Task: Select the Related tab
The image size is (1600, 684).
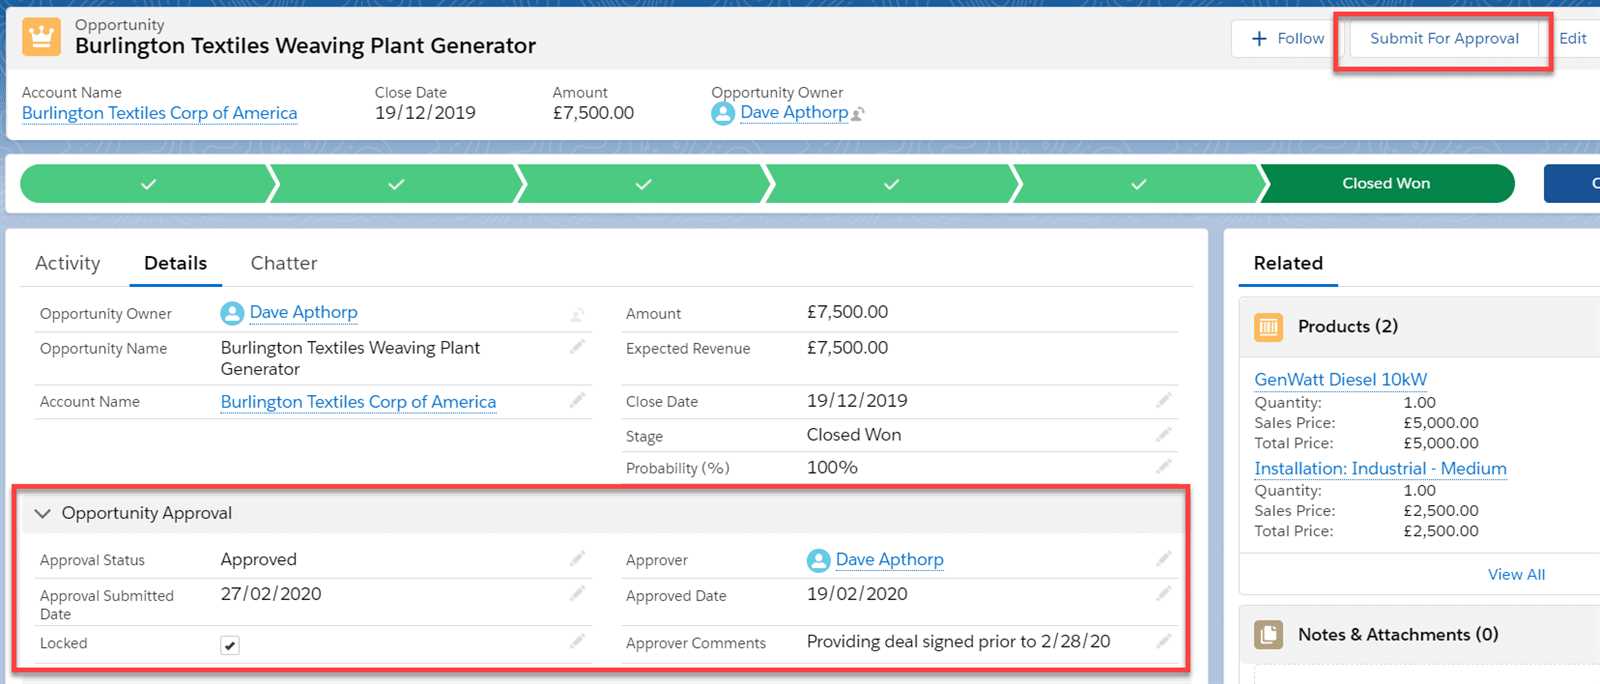Action: coord(1288,263)
